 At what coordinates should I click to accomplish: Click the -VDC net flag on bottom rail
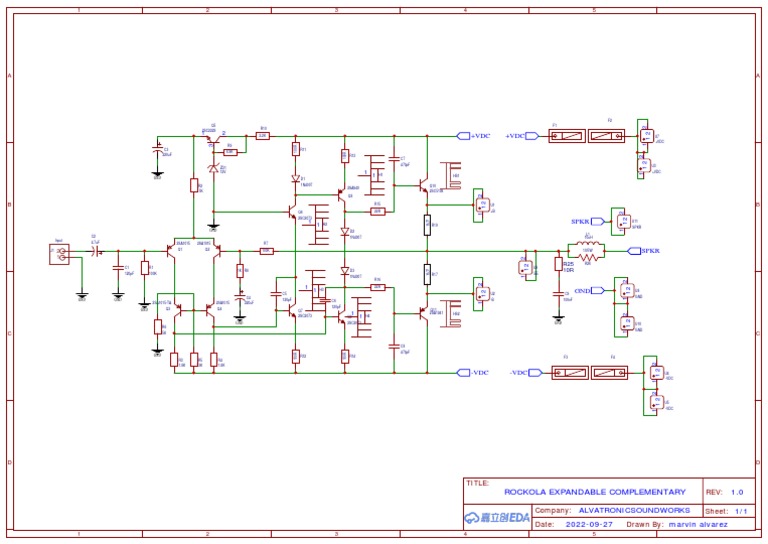pos(463,373)
